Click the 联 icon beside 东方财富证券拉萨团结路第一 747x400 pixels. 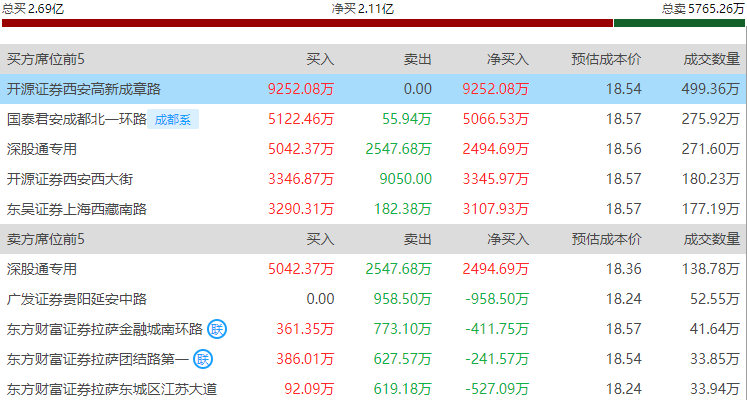click(x=203, y=359)
